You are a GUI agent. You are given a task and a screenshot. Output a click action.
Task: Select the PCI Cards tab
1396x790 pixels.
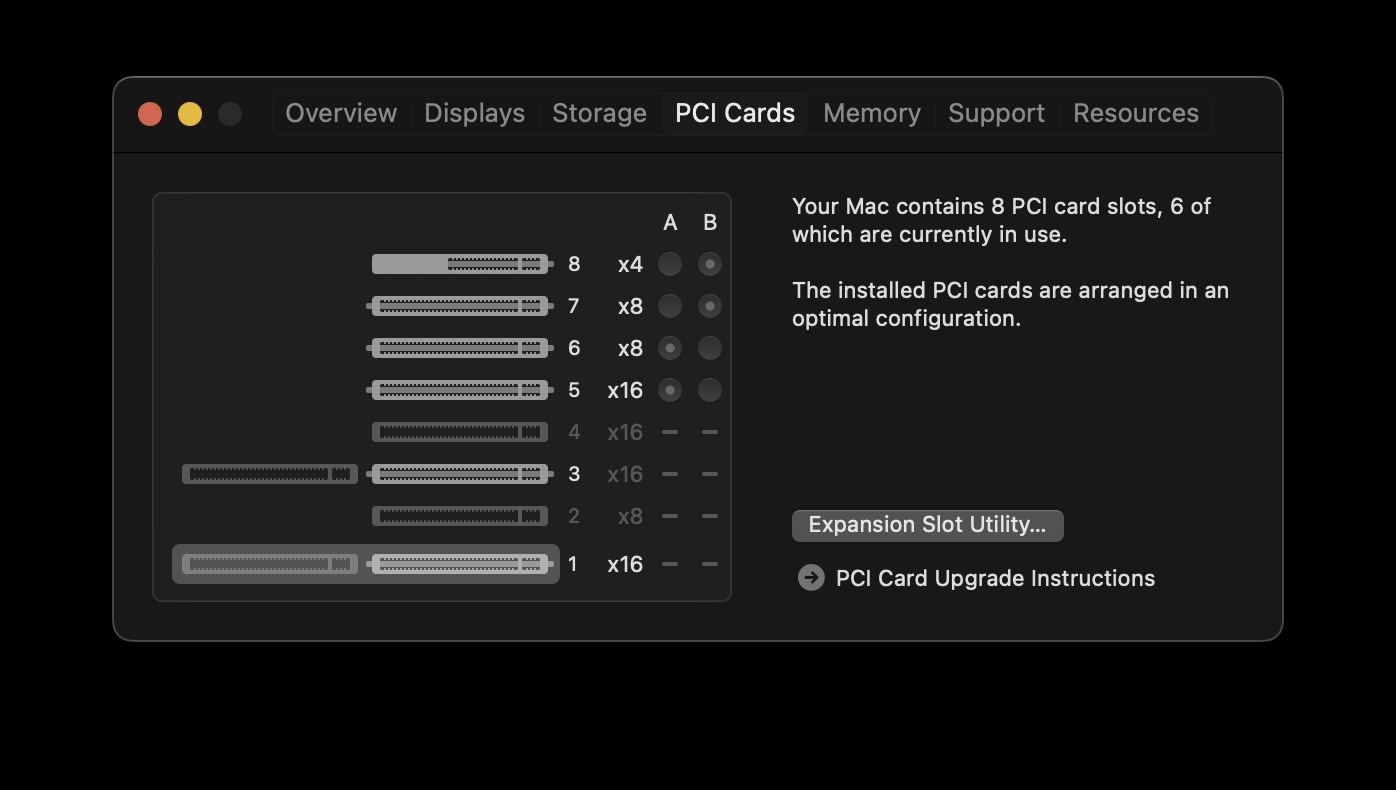735,113
